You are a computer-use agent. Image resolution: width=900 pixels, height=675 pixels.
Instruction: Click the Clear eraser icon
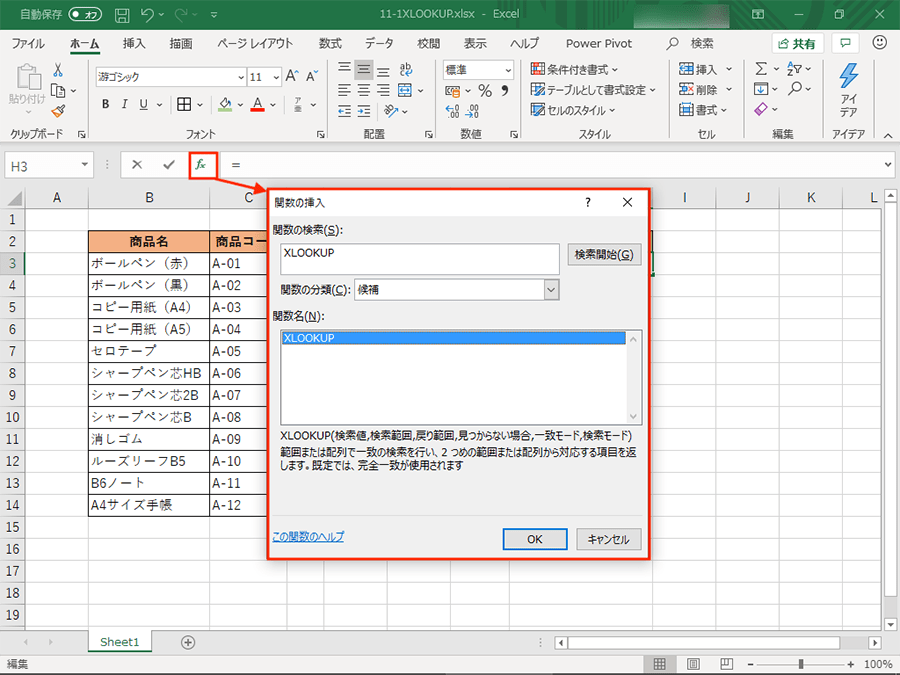pyautogui.click(x=761, y=108)
